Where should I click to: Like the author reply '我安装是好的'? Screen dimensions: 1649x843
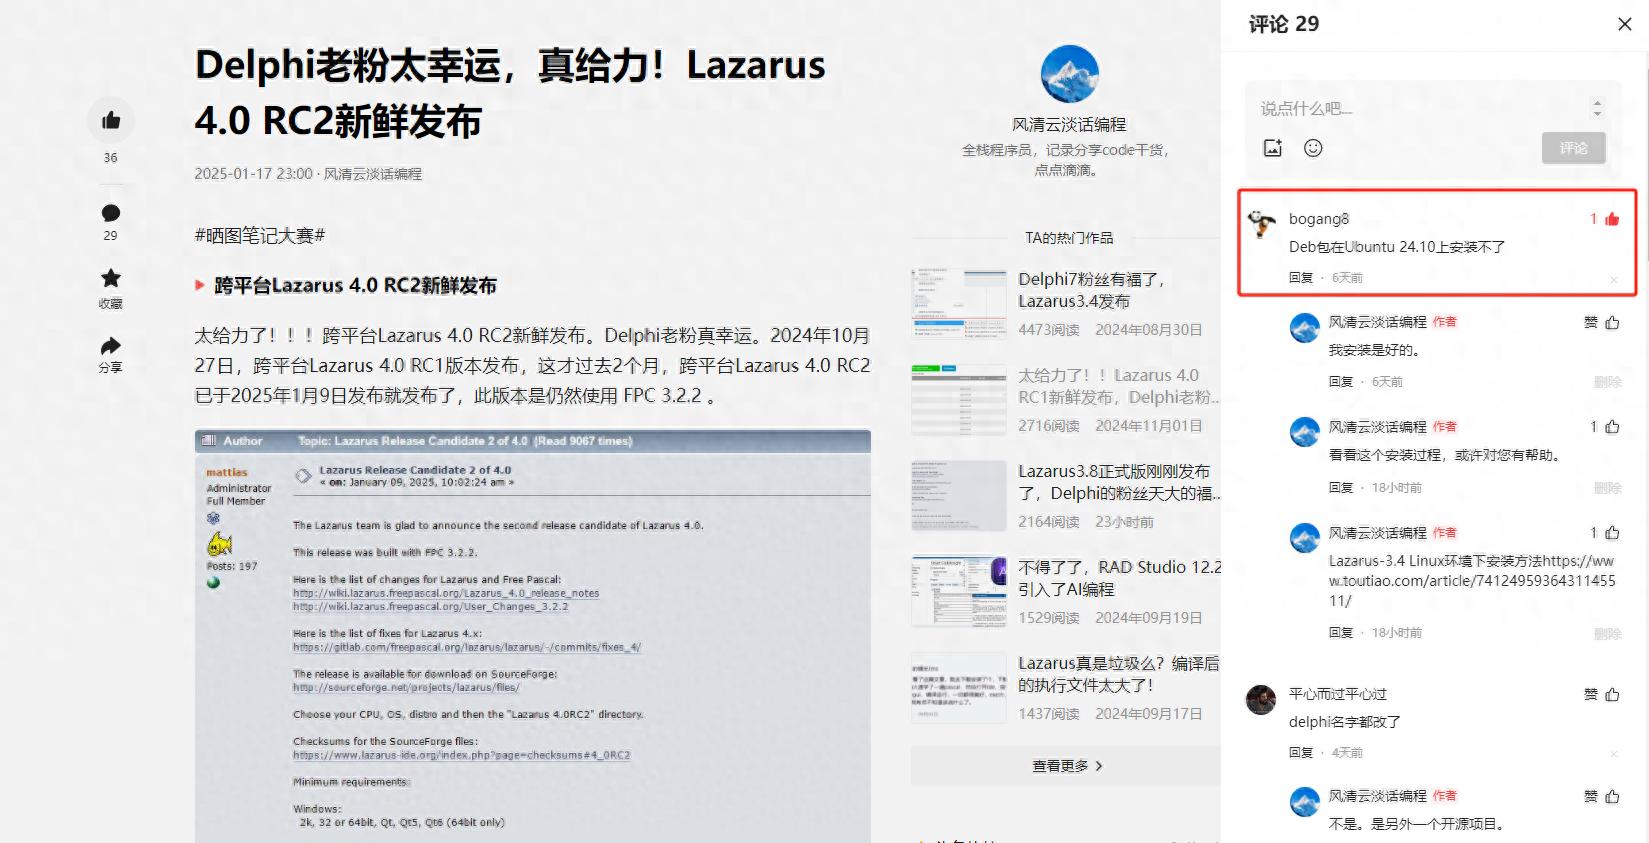coord(1612,322)
